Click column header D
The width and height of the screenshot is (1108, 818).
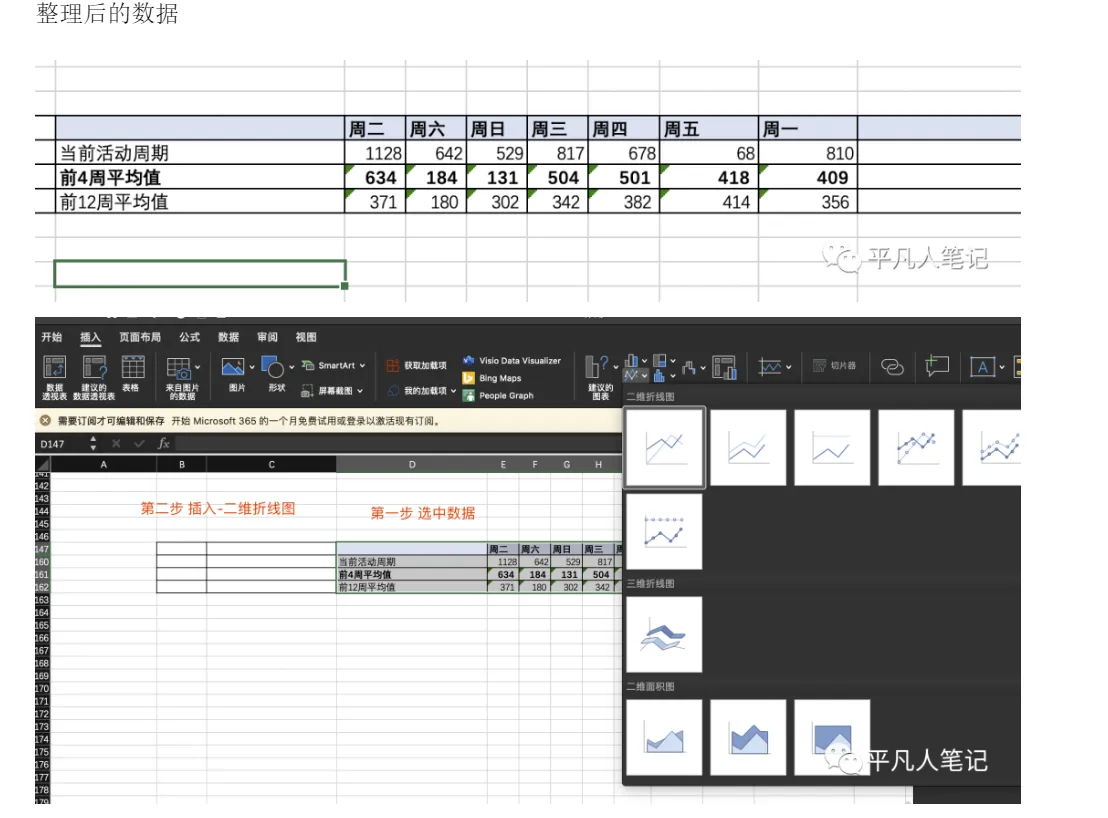412,464
